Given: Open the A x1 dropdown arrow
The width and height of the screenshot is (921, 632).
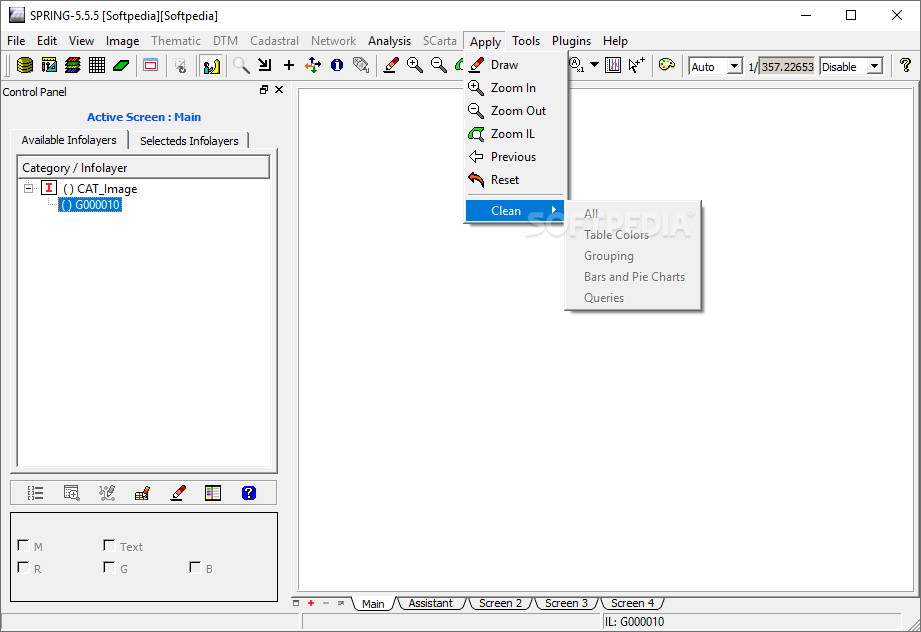Looking at the screenshot, I should (594, 65).
